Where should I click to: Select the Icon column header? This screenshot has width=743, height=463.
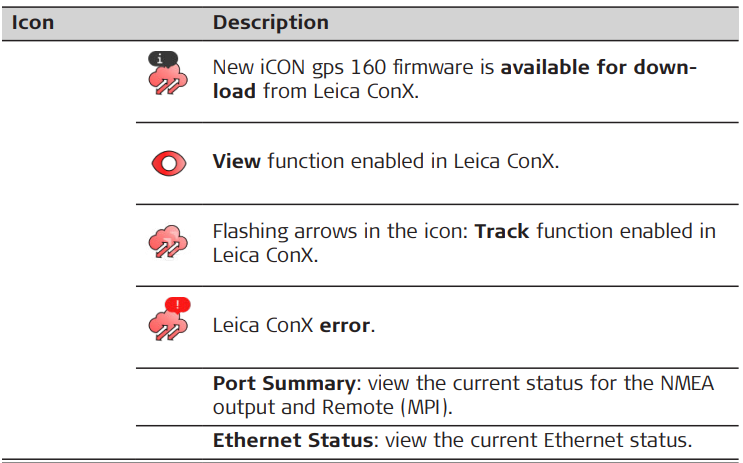tap(33, 22)
